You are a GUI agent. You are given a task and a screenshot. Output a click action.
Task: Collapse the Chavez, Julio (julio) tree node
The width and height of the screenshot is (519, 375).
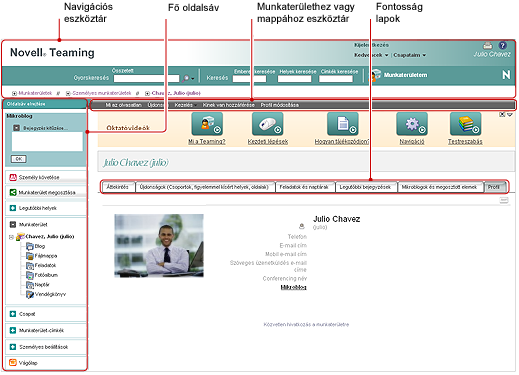[11, 237]
